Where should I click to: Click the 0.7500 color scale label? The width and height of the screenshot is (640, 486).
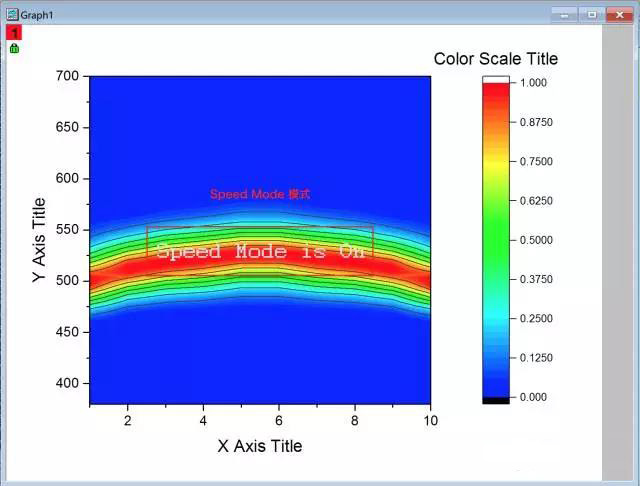click(x=536, y=162)
